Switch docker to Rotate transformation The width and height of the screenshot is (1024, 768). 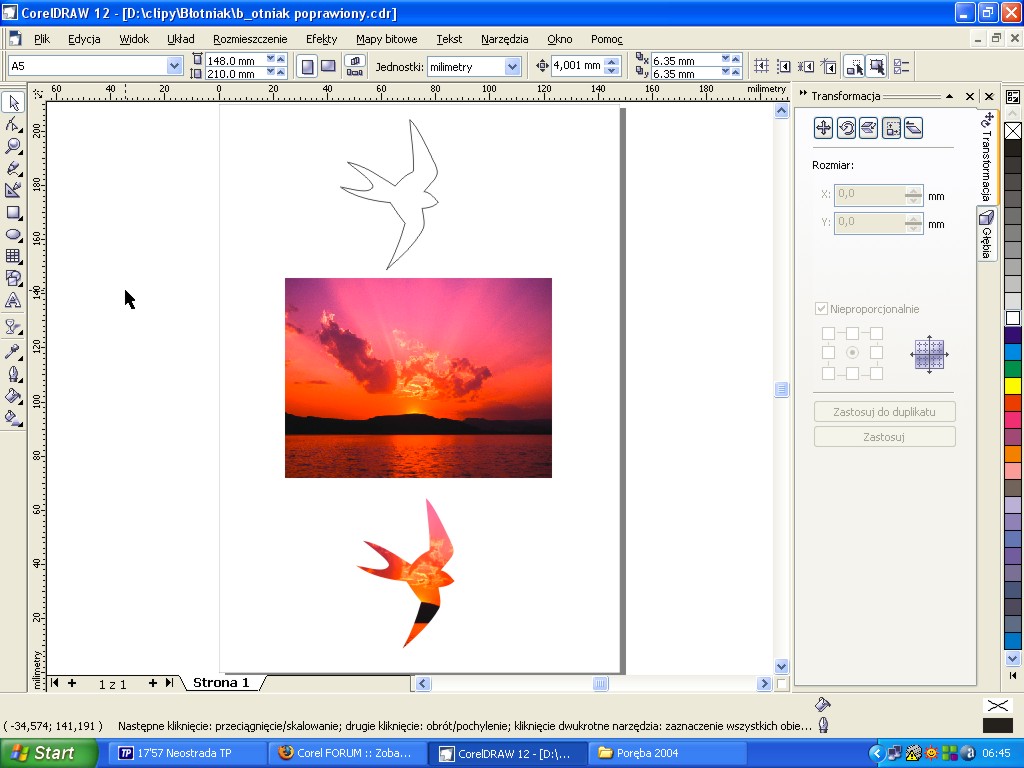pos(846,128)
